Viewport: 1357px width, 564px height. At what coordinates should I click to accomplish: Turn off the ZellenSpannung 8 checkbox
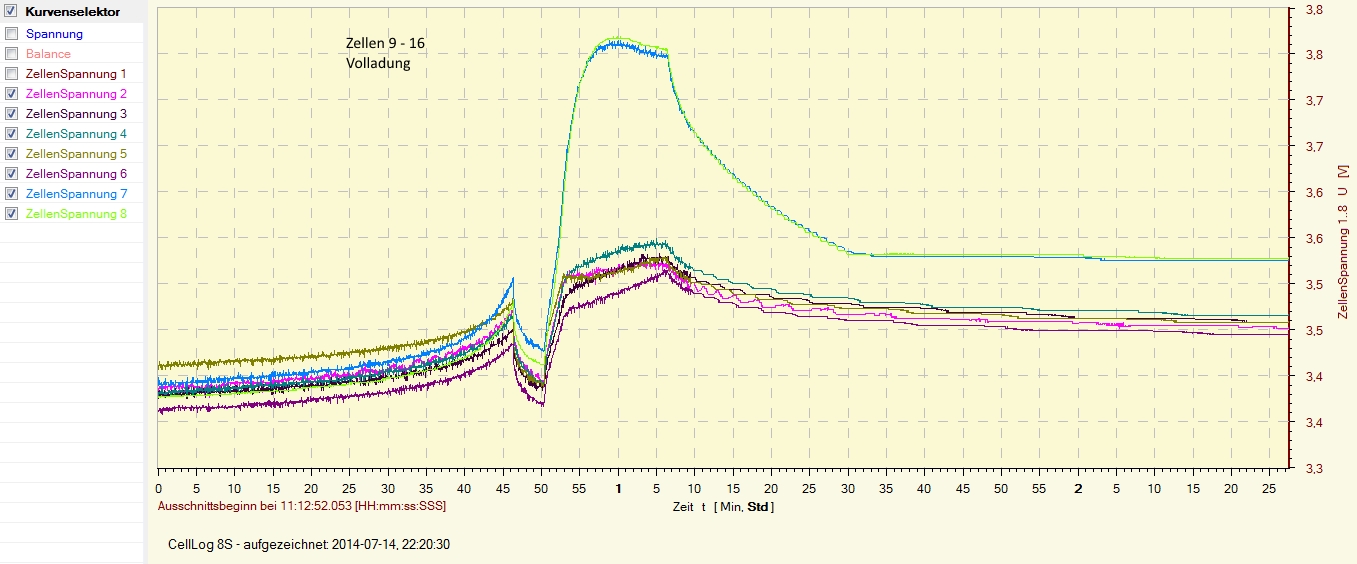tap(11, 214)
